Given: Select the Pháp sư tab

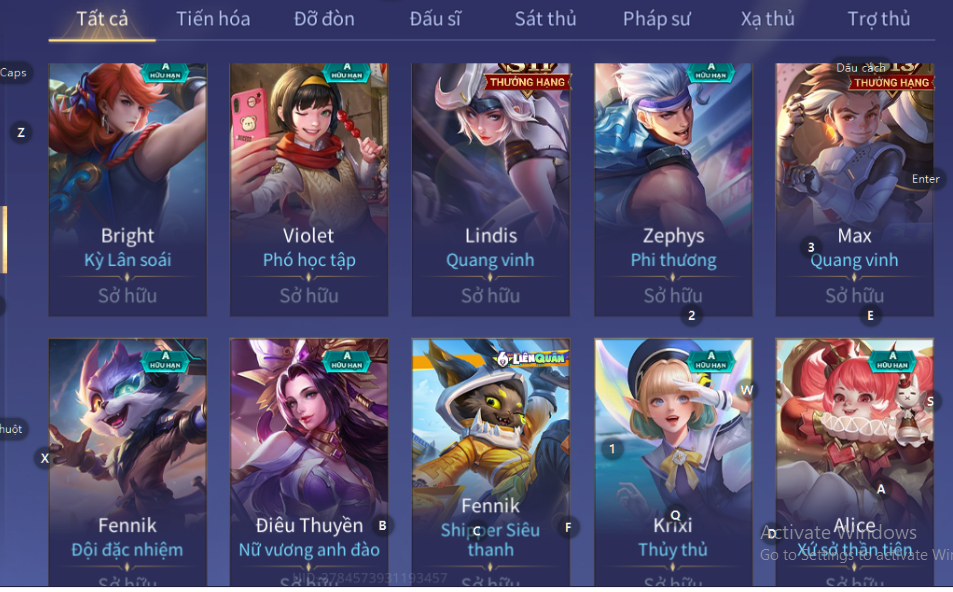Looking at the screenshot, I should point(656,19).
